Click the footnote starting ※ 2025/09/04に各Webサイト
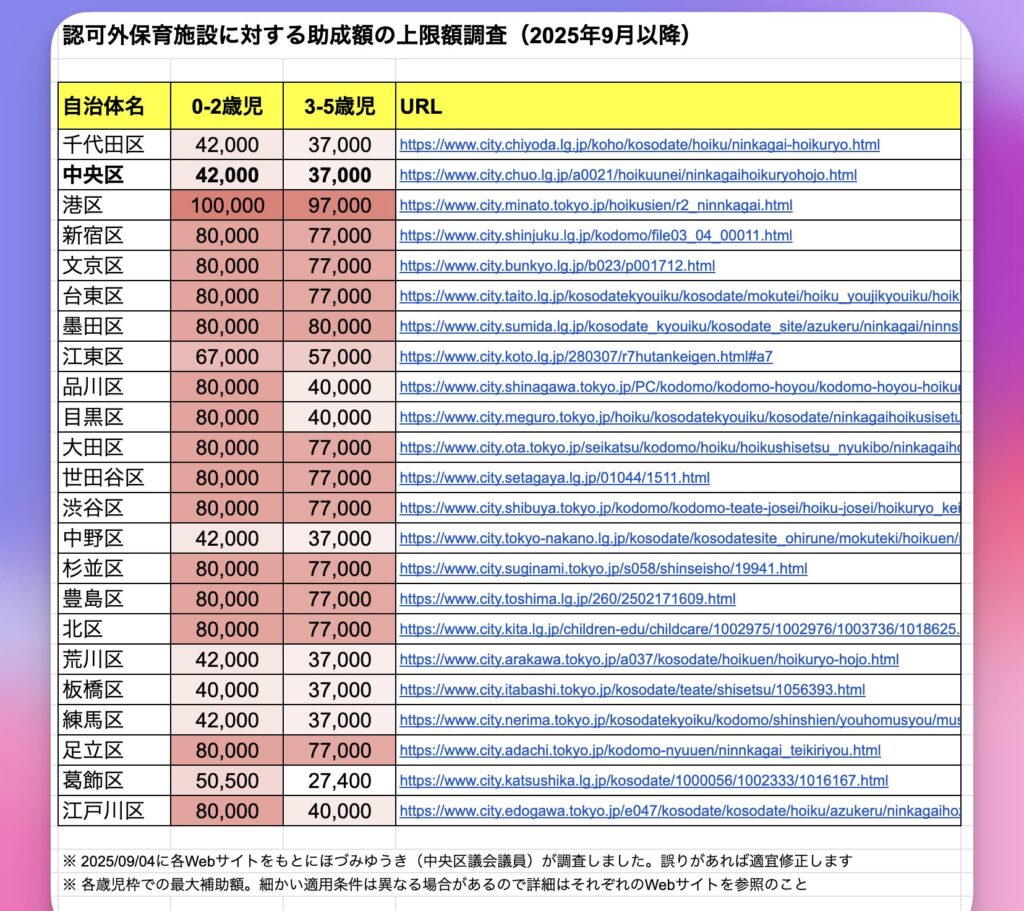The width and height of the screenshot is (1024, 911). (x=457, y=861)
